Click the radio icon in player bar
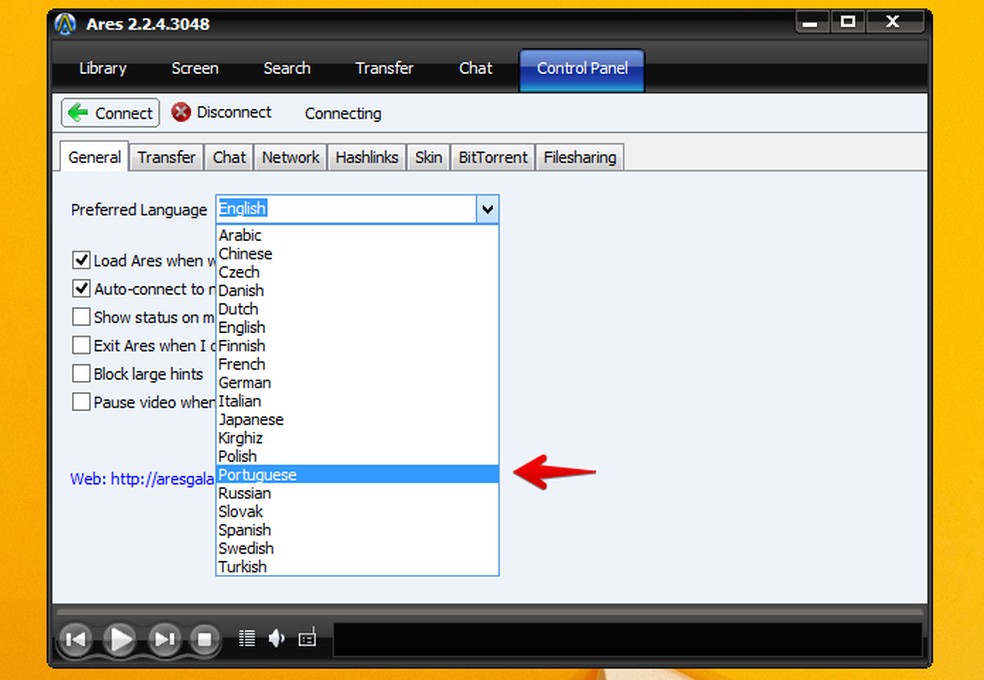This screenshot has height=680, width=984. (x=307, y=637)
